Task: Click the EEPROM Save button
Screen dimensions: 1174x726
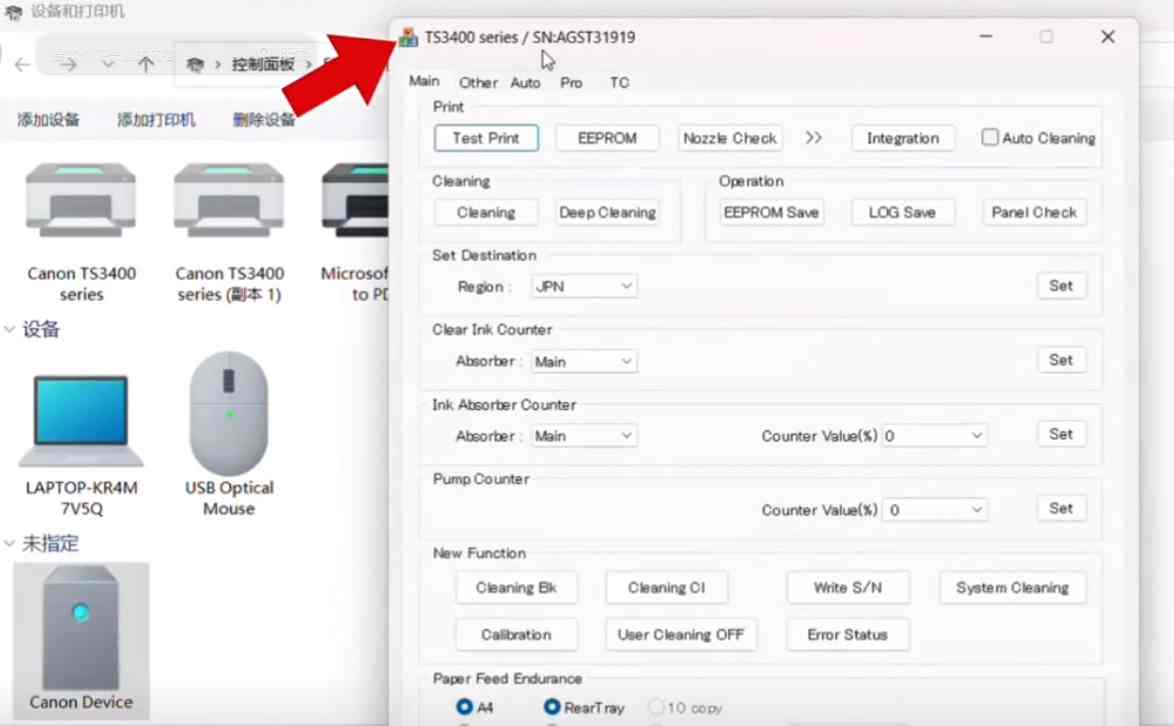Action: [x=771, y=212]
